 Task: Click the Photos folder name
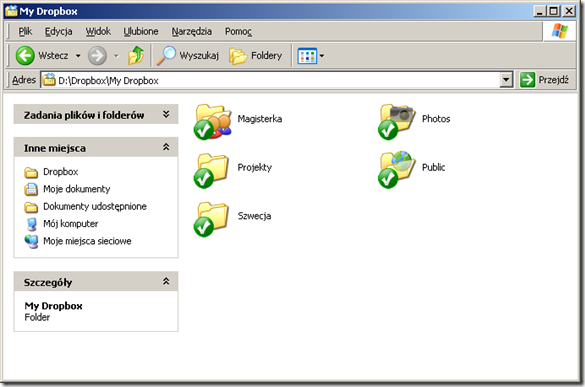[x=436, y=119]
